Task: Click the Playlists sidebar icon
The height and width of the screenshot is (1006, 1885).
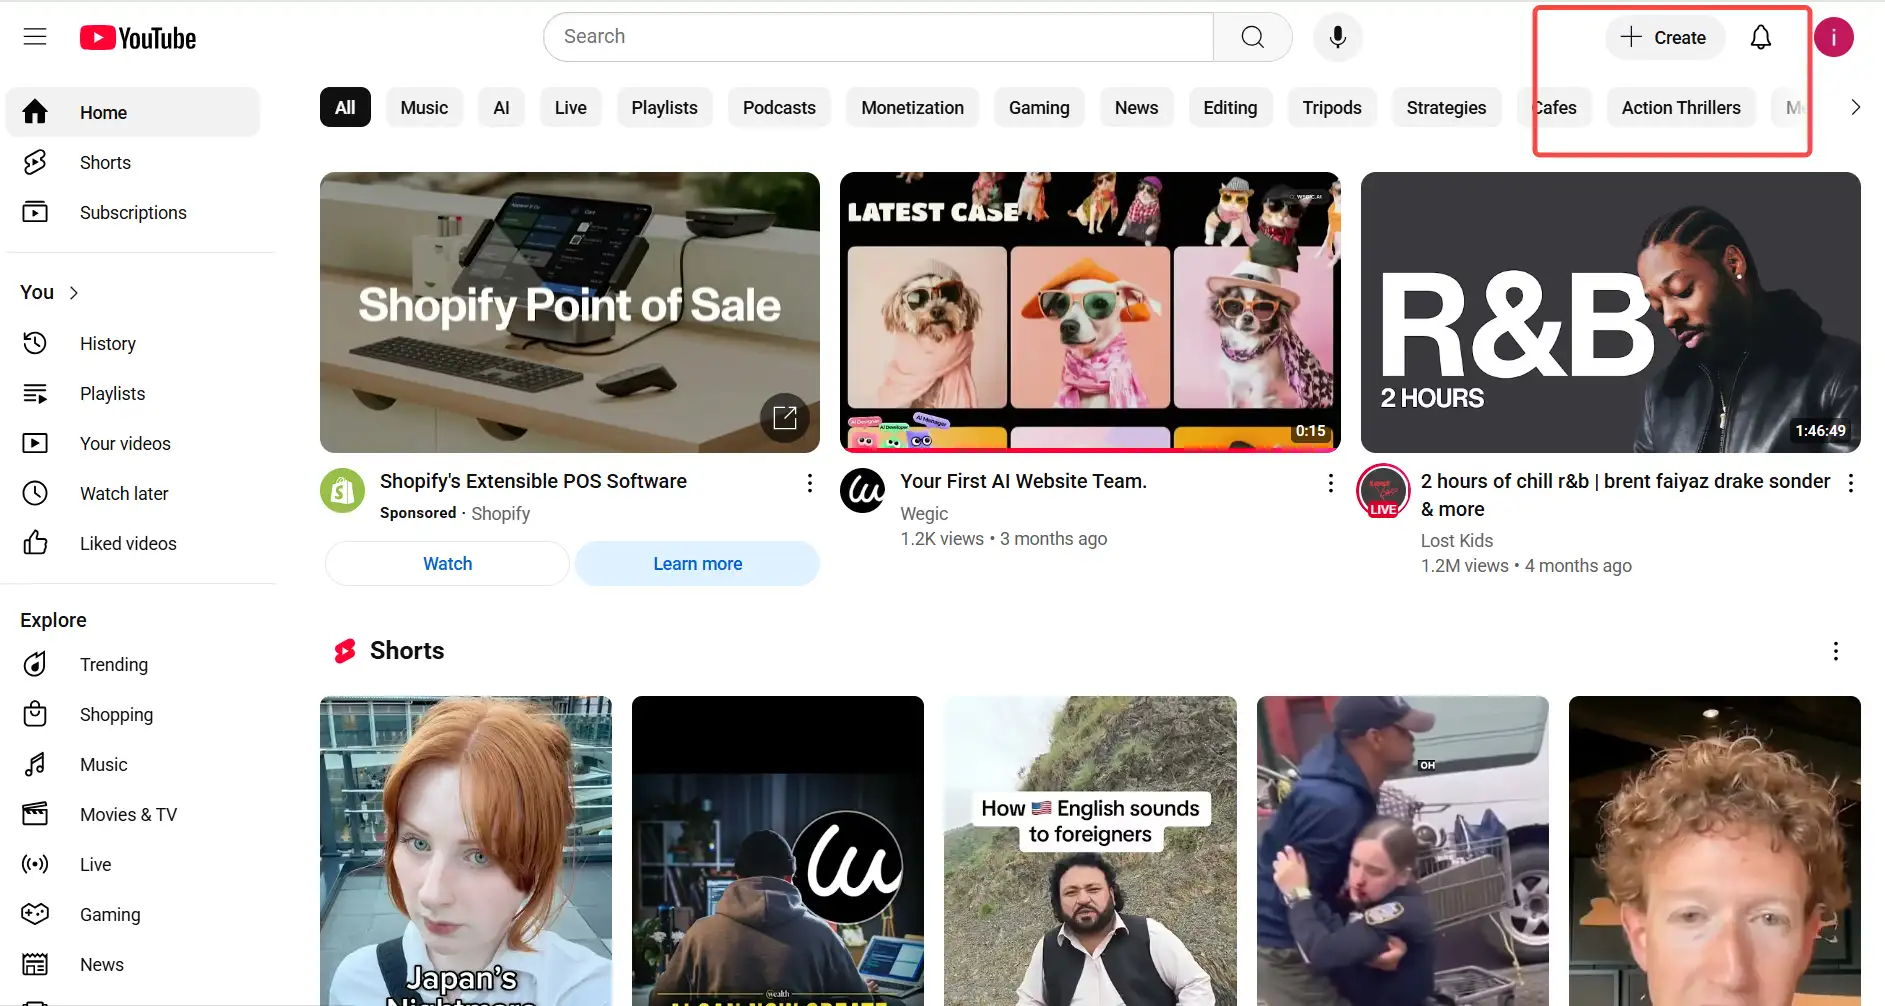Action: [x=35, y=393]
